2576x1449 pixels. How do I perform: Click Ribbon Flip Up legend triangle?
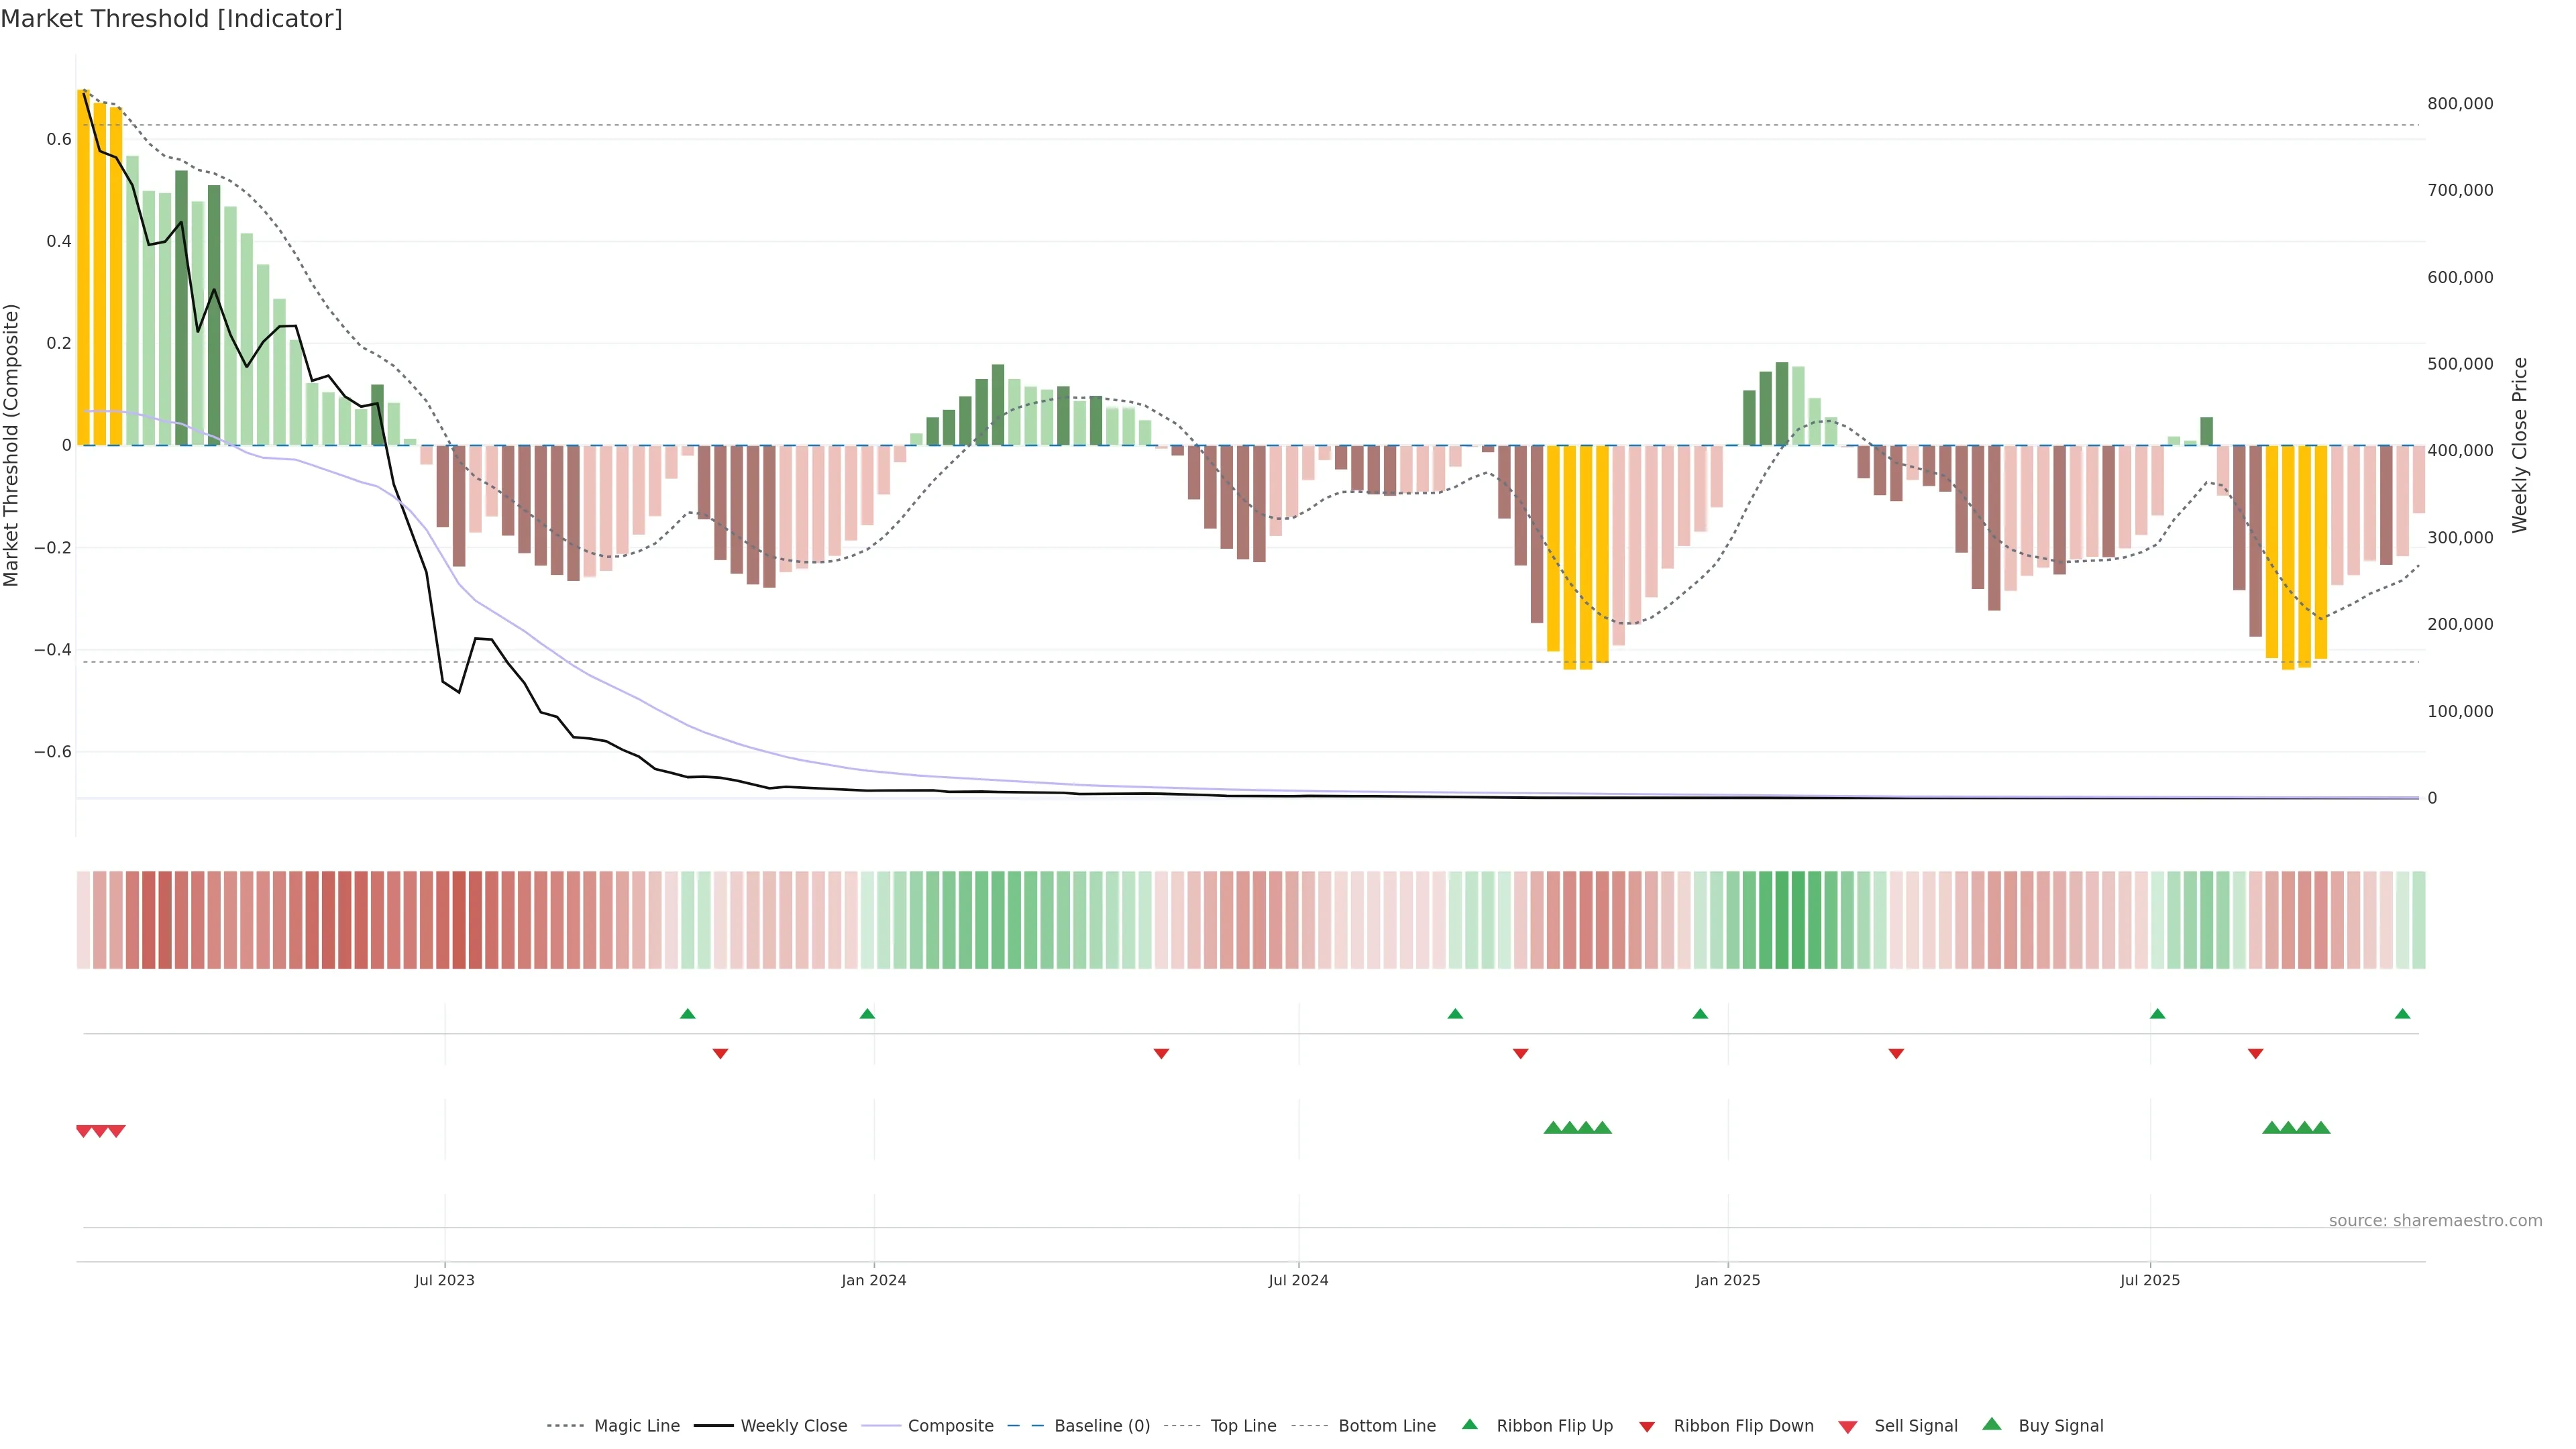coord(1469,1424)
